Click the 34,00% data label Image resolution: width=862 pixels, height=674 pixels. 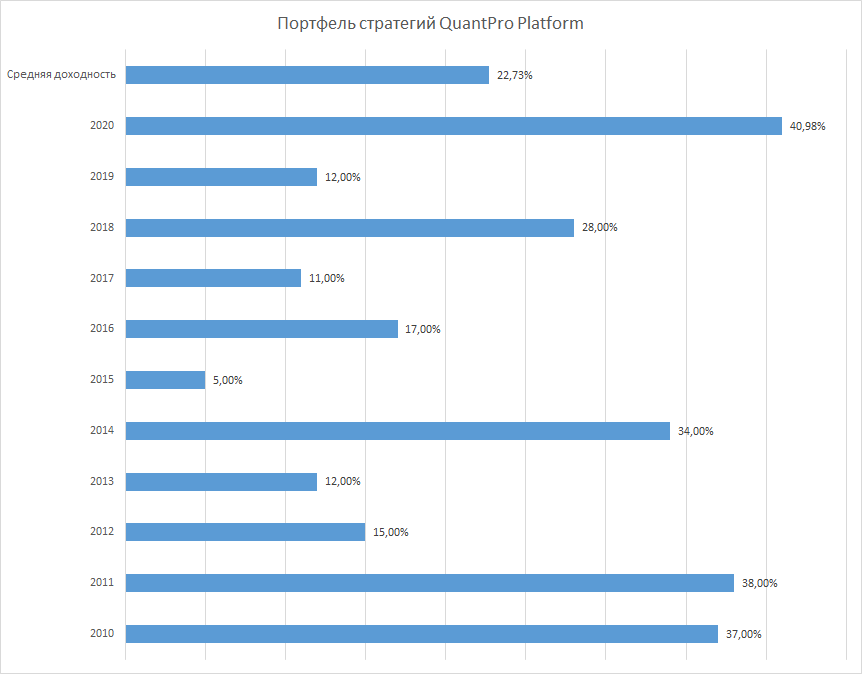(695, 431)
